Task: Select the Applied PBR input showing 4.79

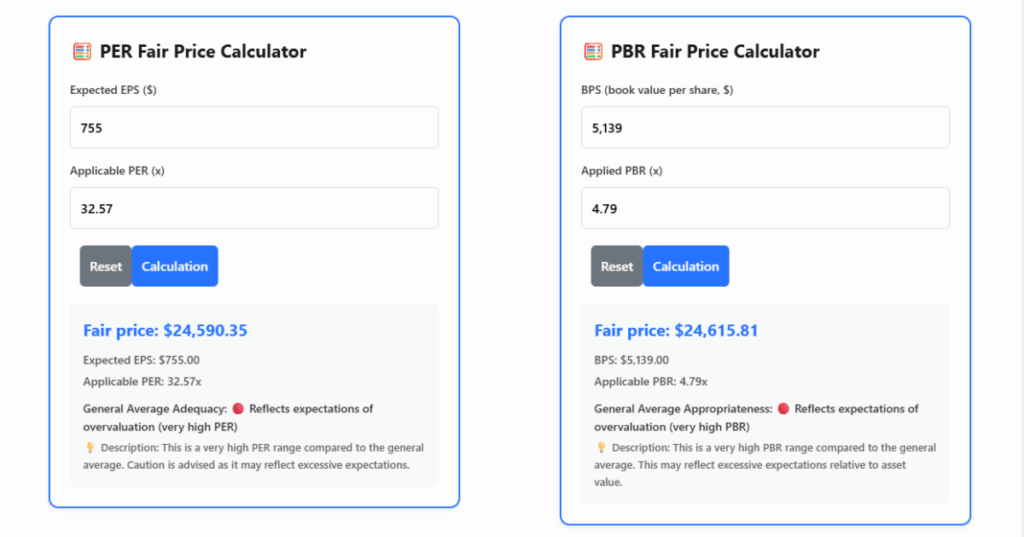Action: click(x=765, y=208)
